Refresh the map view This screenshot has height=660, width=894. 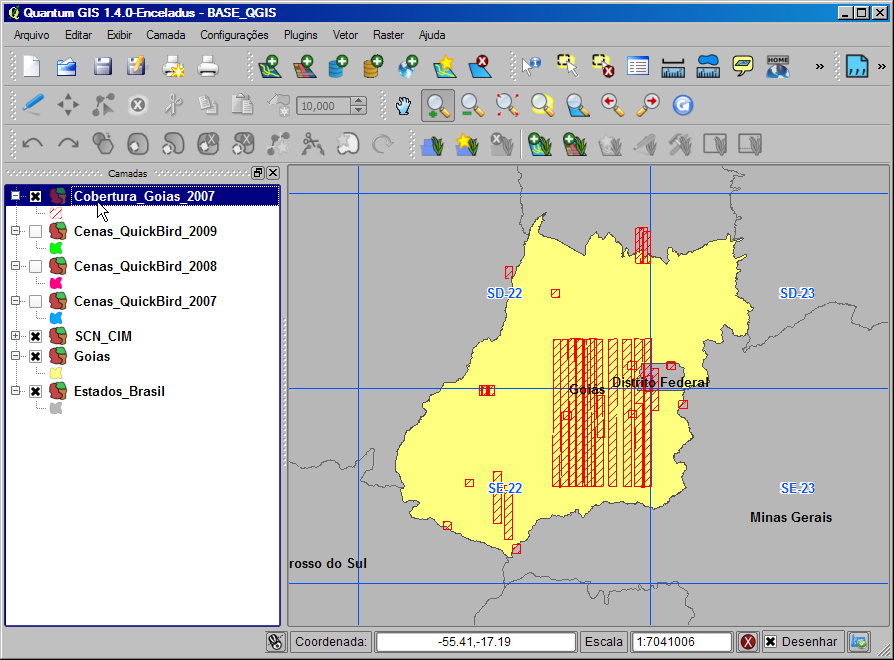click(x=682, y=105)
